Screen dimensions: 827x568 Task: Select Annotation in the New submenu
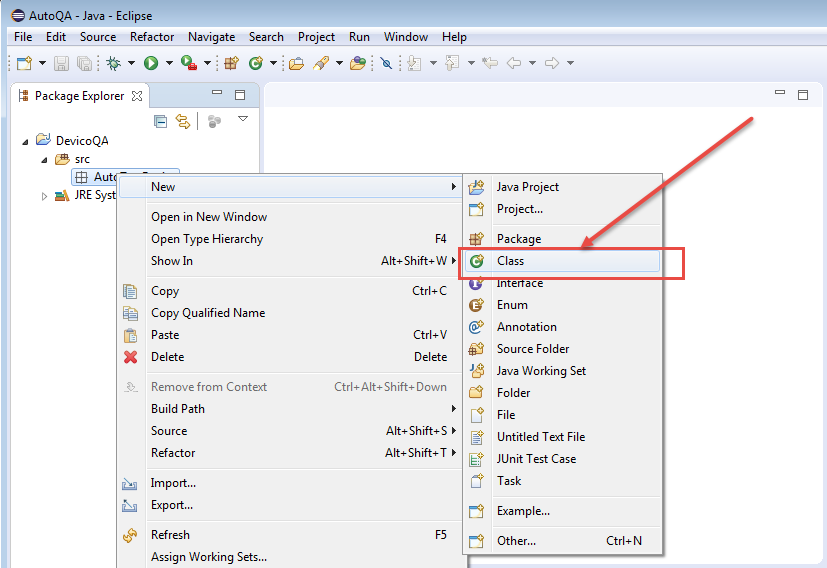(562, 327)
